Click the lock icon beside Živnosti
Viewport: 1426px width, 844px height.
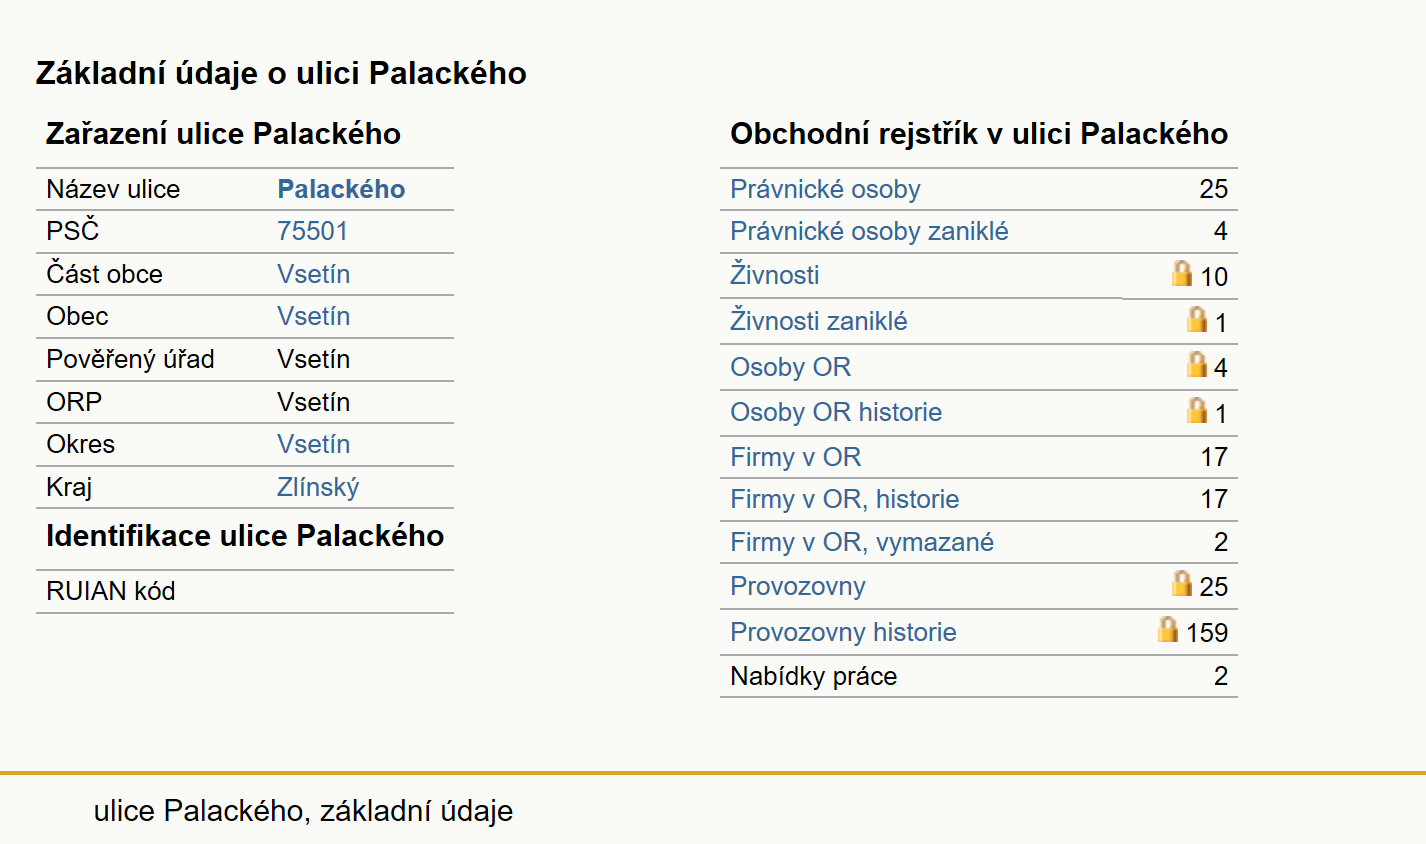pyautogui.click(x=1182, y=273)
